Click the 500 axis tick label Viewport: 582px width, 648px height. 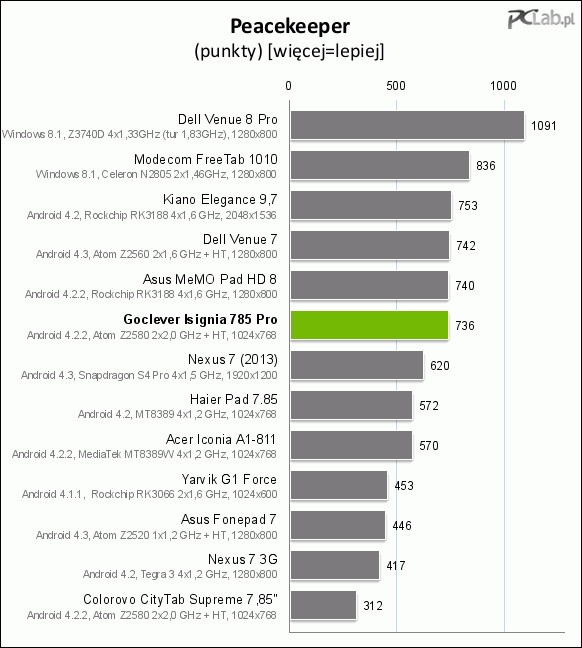click(396, 86)
